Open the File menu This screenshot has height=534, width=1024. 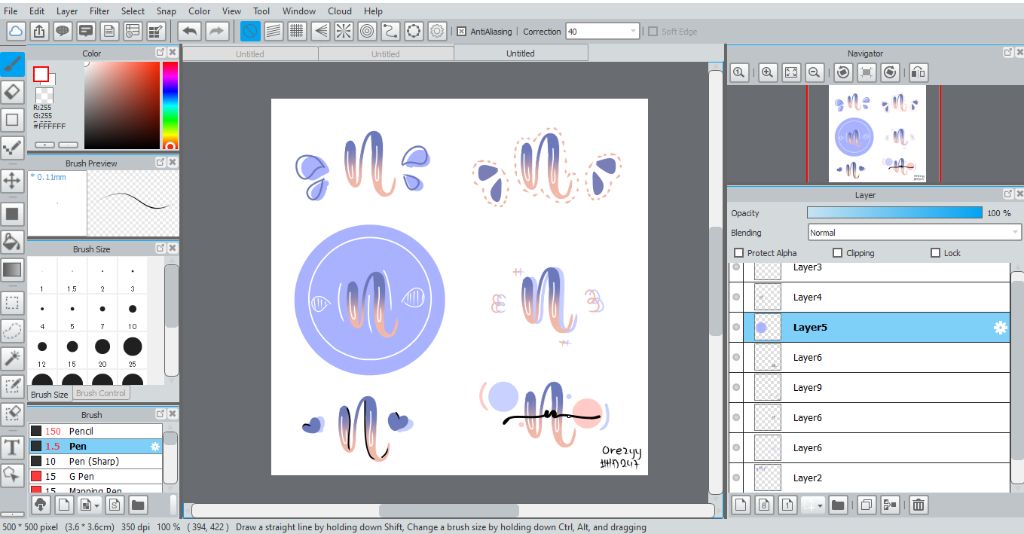(x=11, y=11)
